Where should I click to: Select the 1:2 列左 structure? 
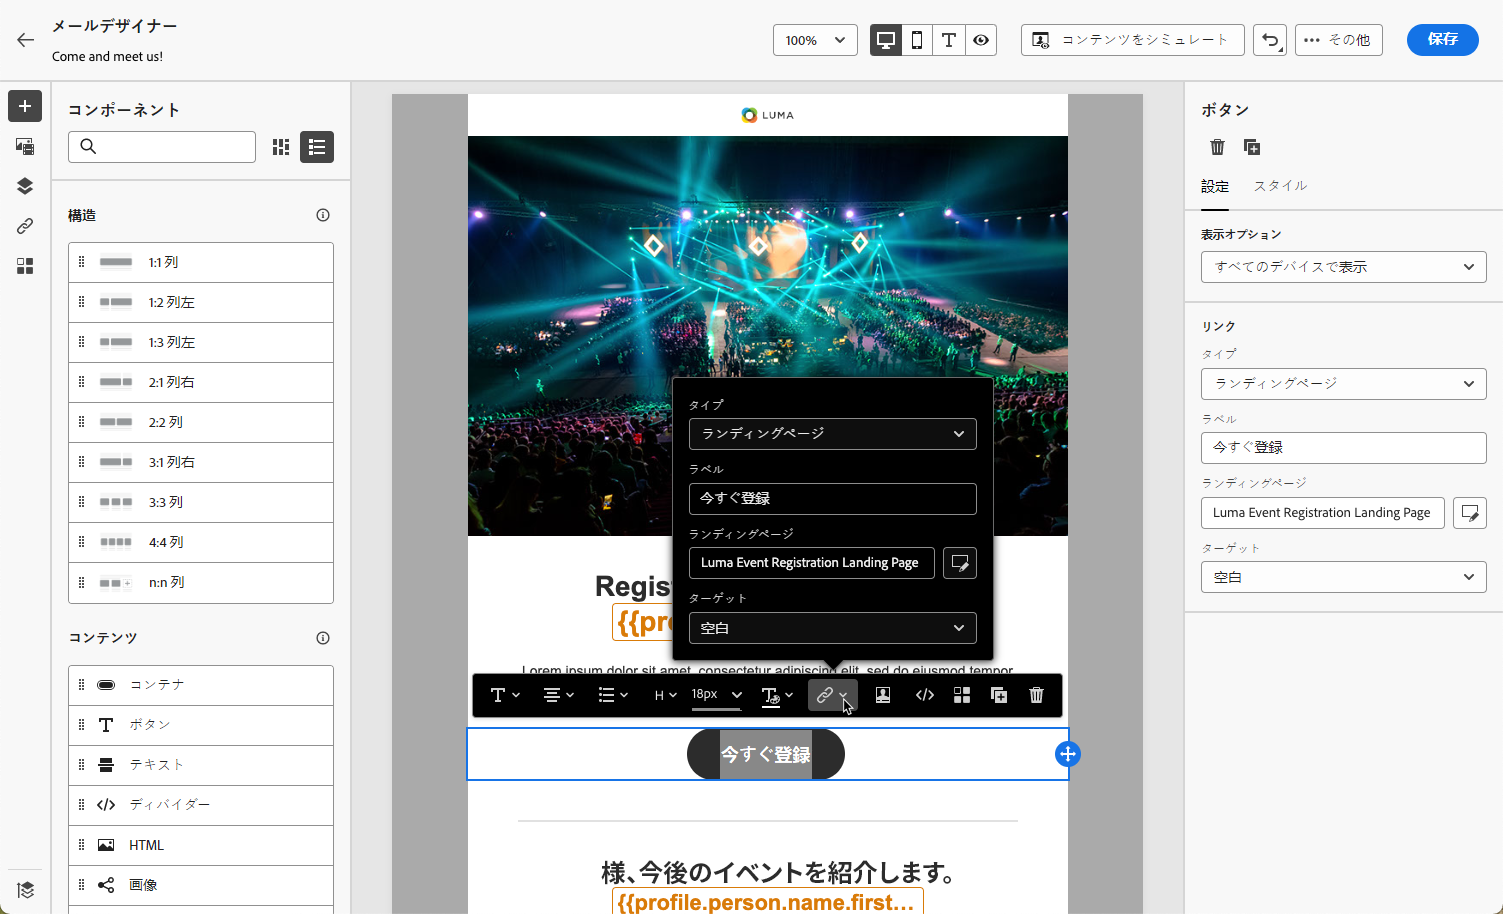click(x=201, y=302)
